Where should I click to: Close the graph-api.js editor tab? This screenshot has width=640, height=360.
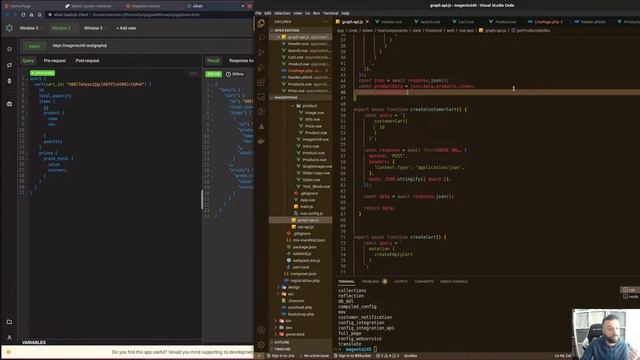click(367, 22)
